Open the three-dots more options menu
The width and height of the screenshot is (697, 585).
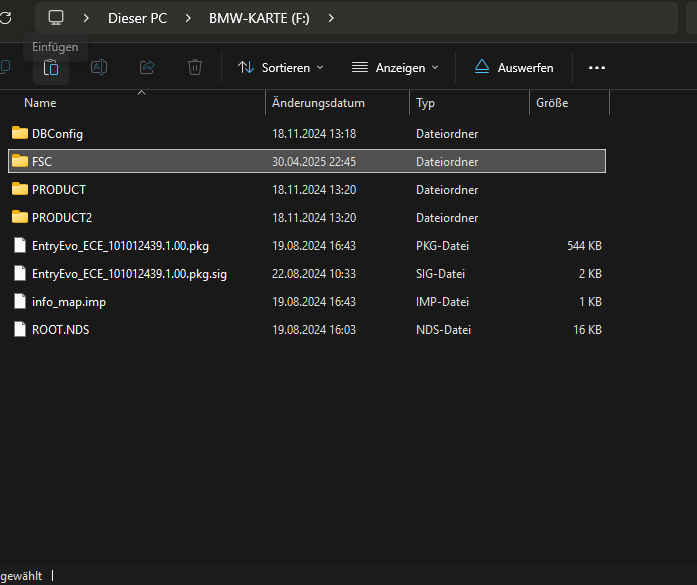coord(597,68)
